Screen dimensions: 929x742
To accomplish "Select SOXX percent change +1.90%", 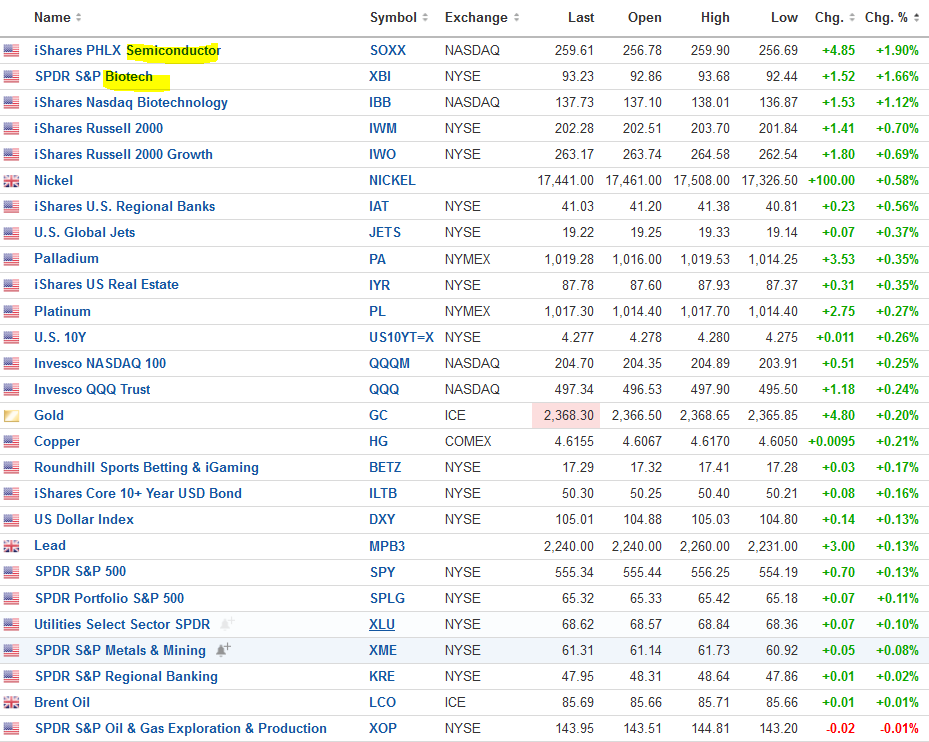I will [898, 50].
